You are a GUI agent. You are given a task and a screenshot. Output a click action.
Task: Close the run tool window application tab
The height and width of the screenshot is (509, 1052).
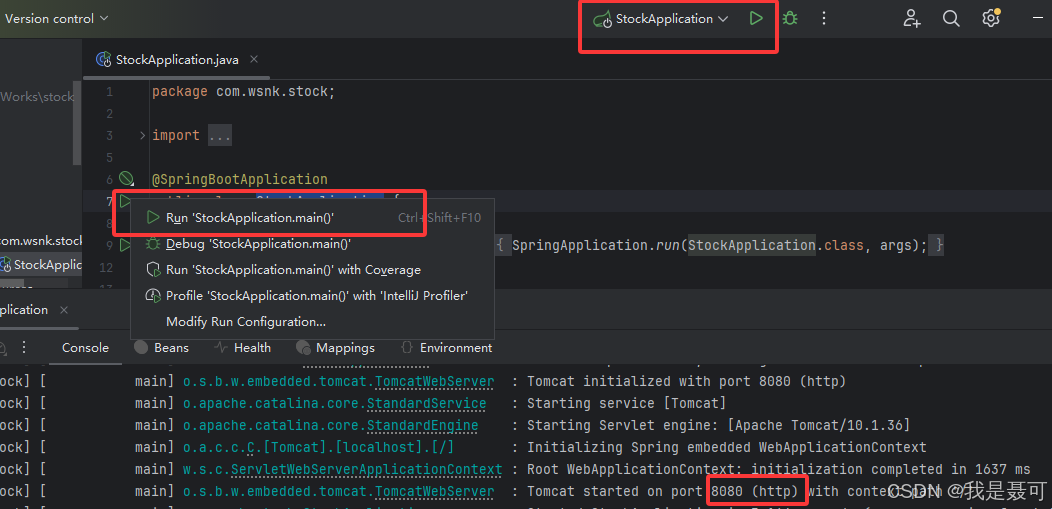64,310
